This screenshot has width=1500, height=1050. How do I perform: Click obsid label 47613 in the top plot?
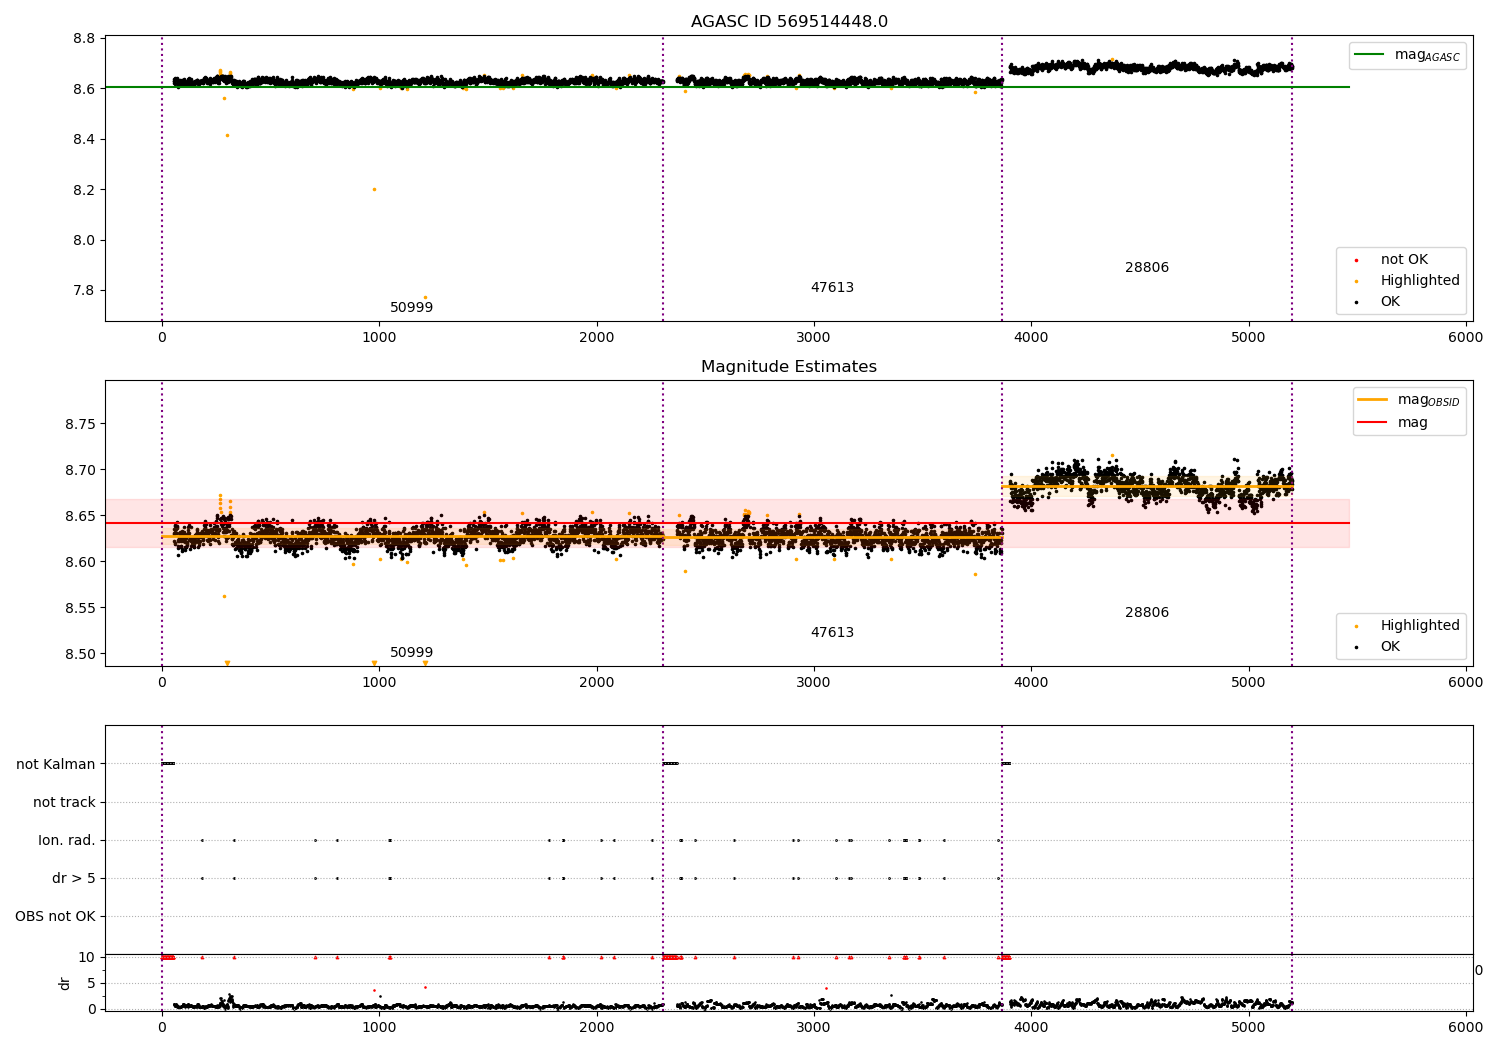(832, 287)
